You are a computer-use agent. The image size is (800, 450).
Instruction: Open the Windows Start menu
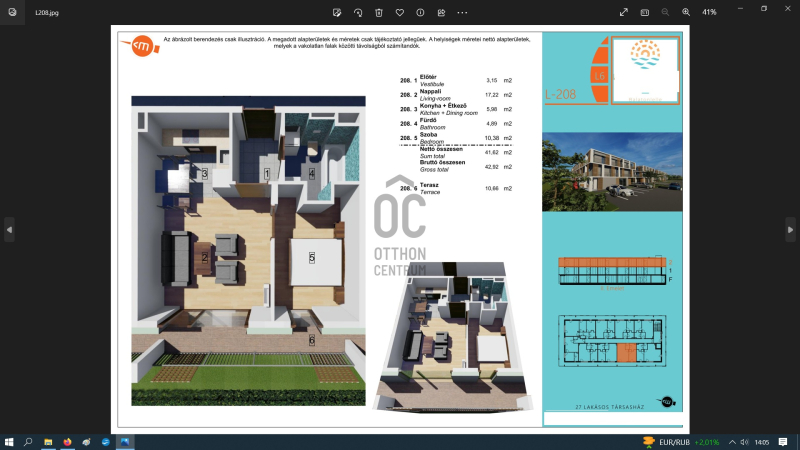9,441
